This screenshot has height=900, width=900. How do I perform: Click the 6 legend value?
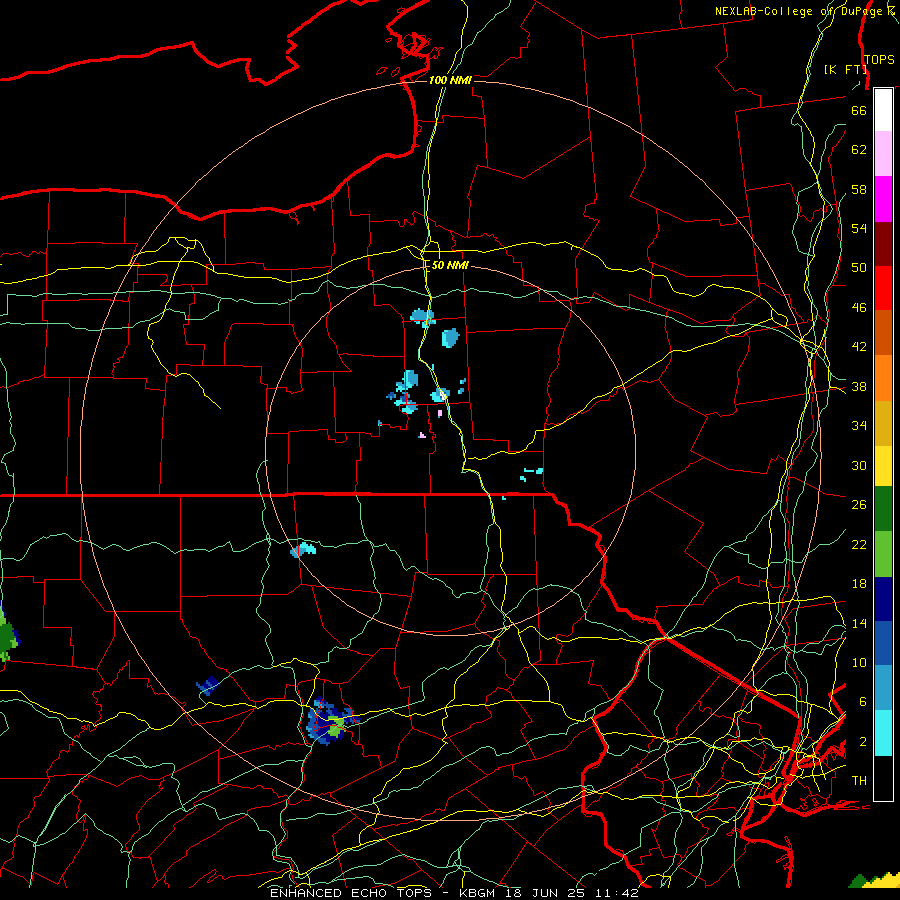862,702
